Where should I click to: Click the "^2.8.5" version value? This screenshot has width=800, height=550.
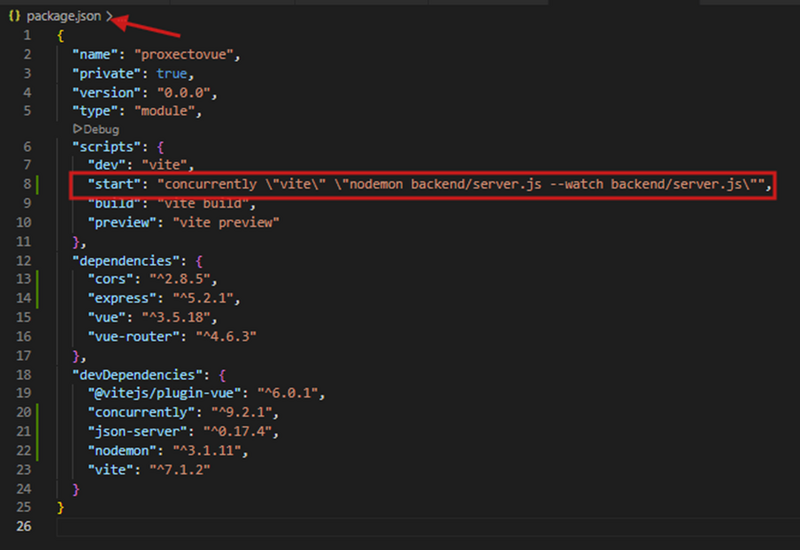tap(180, 280)
